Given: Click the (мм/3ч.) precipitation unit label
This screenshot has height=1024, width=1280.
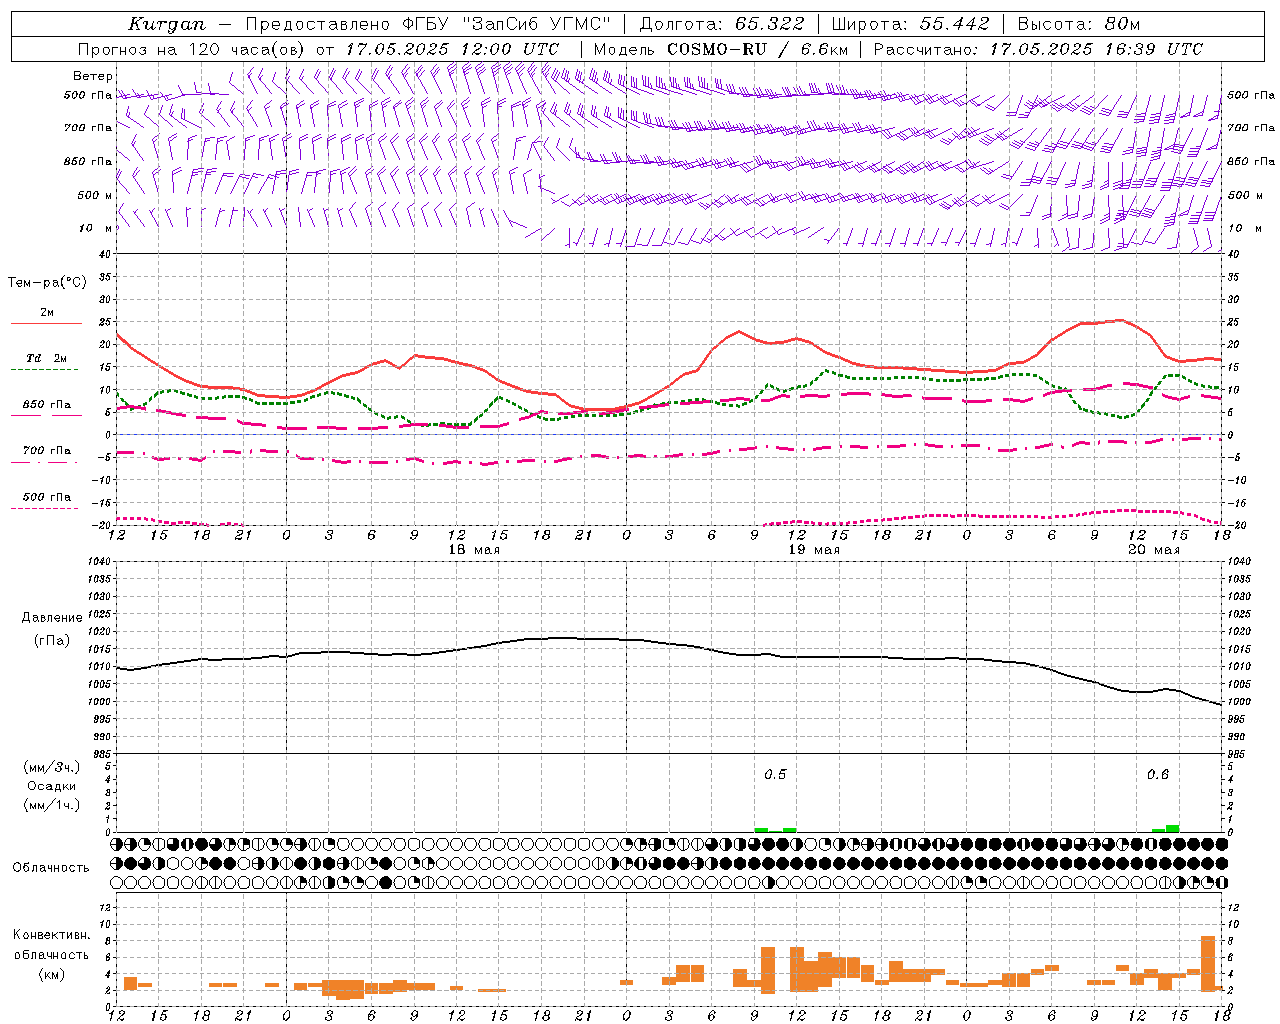Looking at the screenshot, I should (x=52, y=767).
